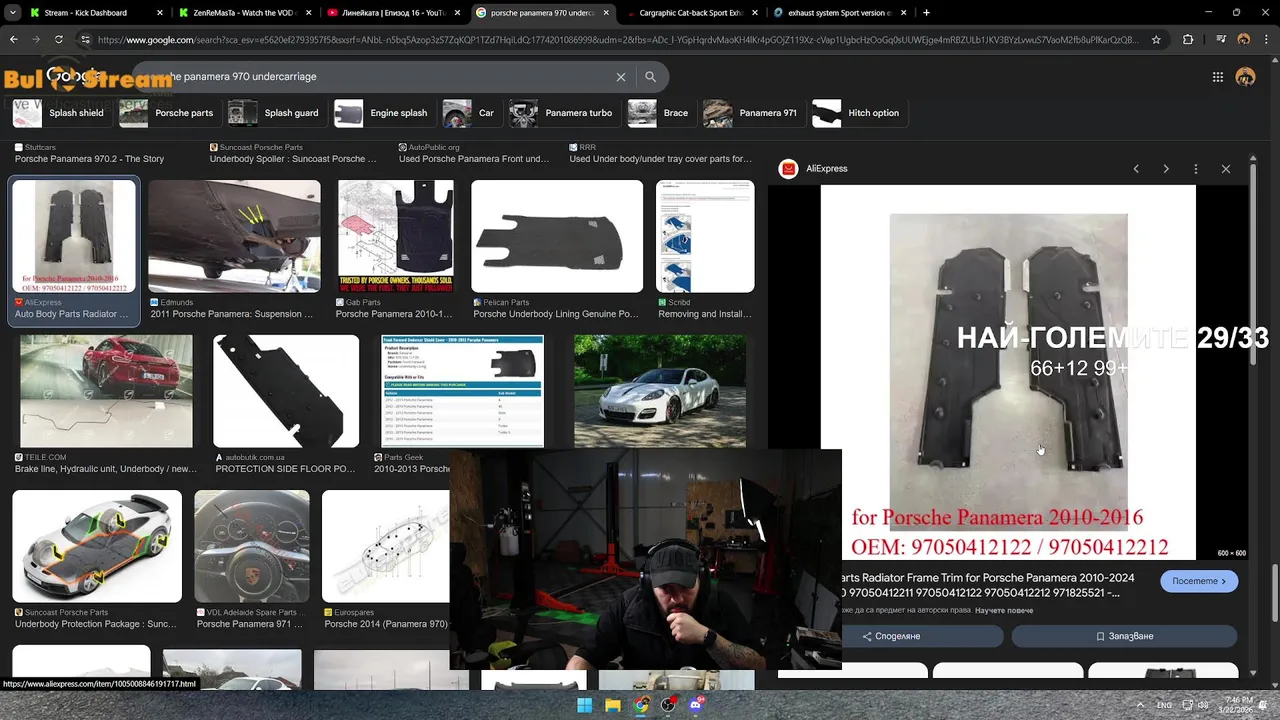Close the AliExpress image preview panel
Screen dimensions: 1280x720
click(1226, 169)
